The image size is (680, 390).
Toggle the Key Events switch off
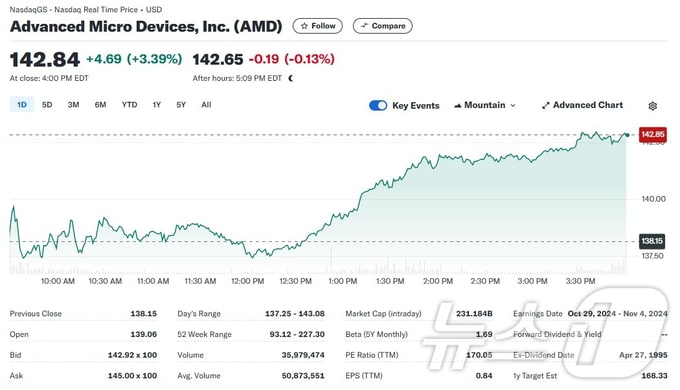(x=378, y=105)
